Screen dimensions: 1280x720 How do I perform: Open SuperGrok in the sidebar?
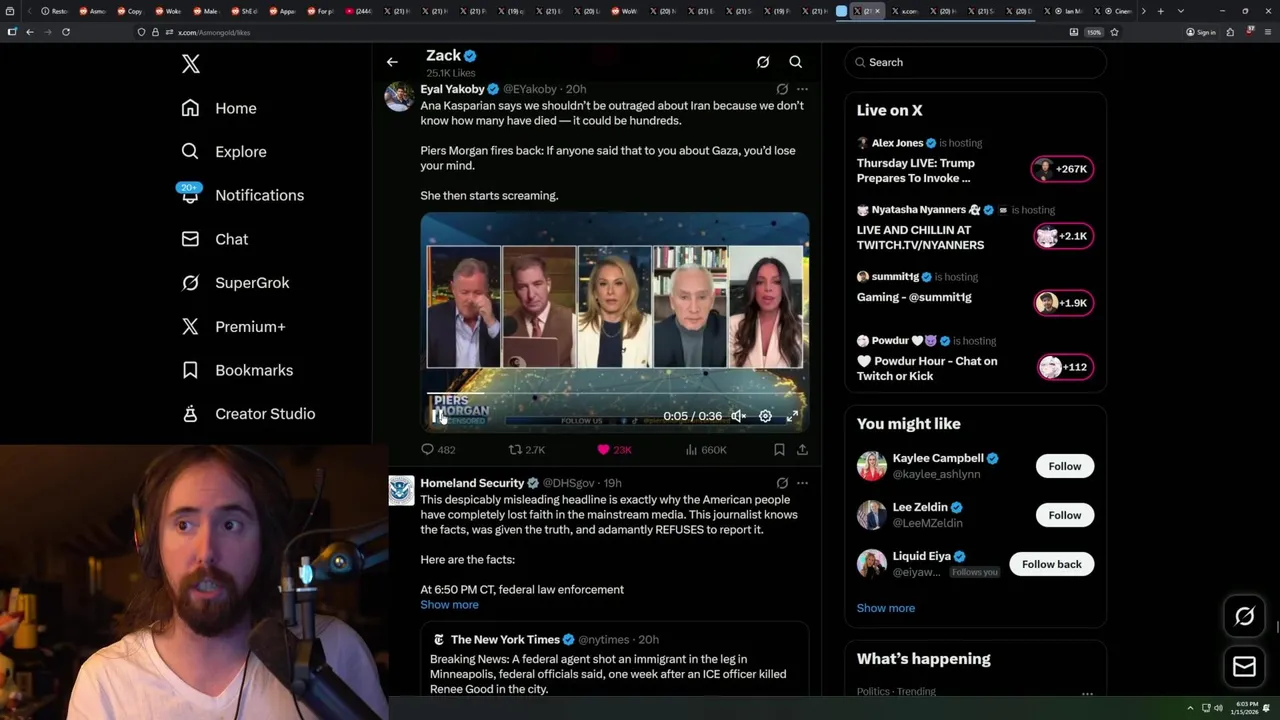point(235,283)
